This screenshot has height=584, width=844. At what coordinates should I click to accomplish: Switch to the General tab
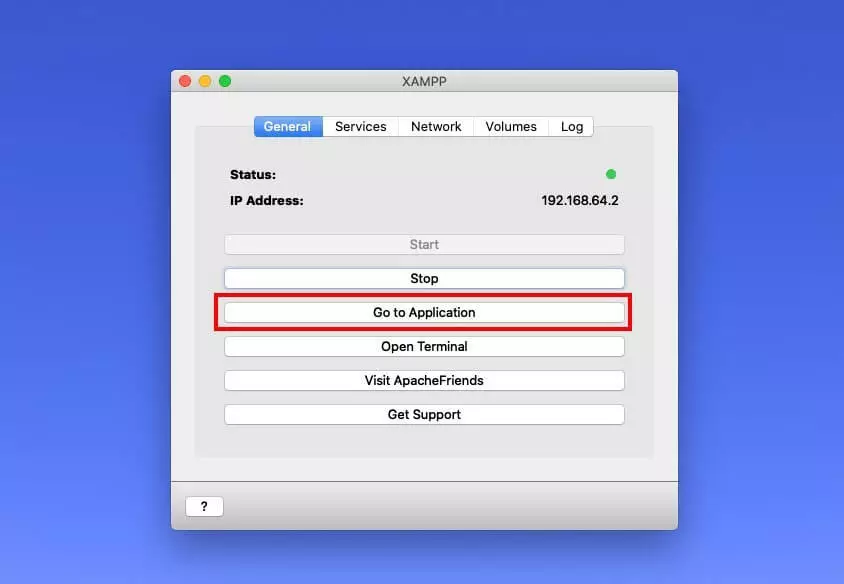(288, 126)
